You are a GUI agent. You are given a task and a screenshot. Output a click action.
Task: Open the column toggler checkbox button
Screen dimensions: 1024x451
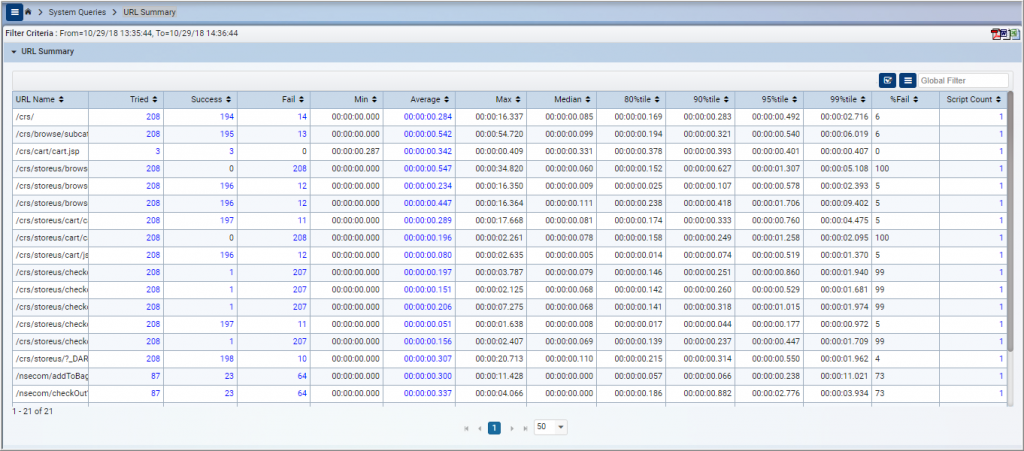(x=888, y=80)
